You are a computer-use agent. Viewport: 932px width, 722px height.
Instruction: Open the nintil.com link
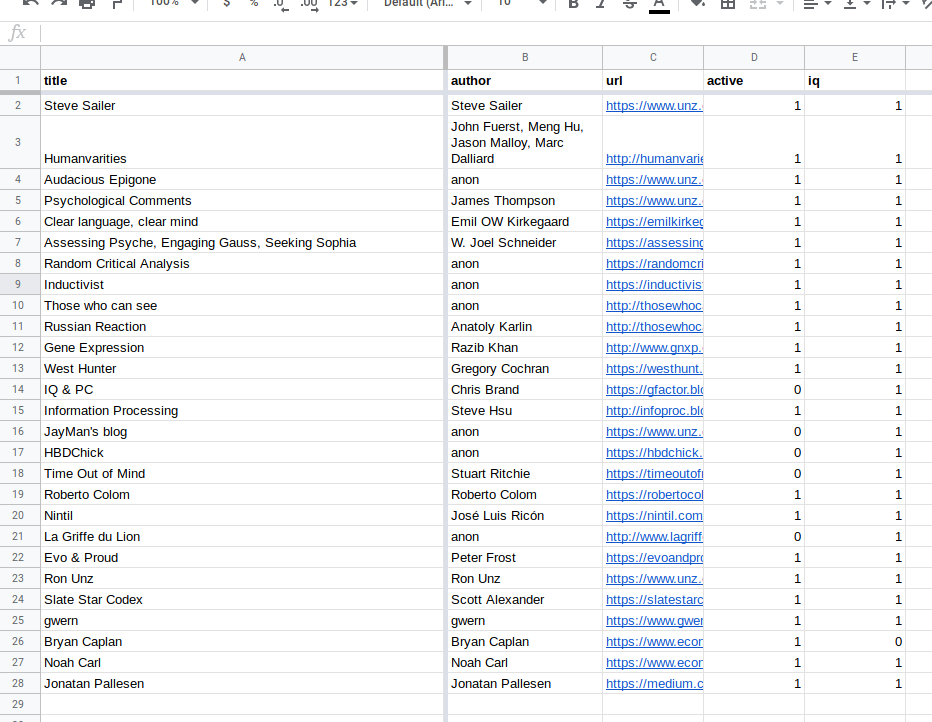(654, 516)
